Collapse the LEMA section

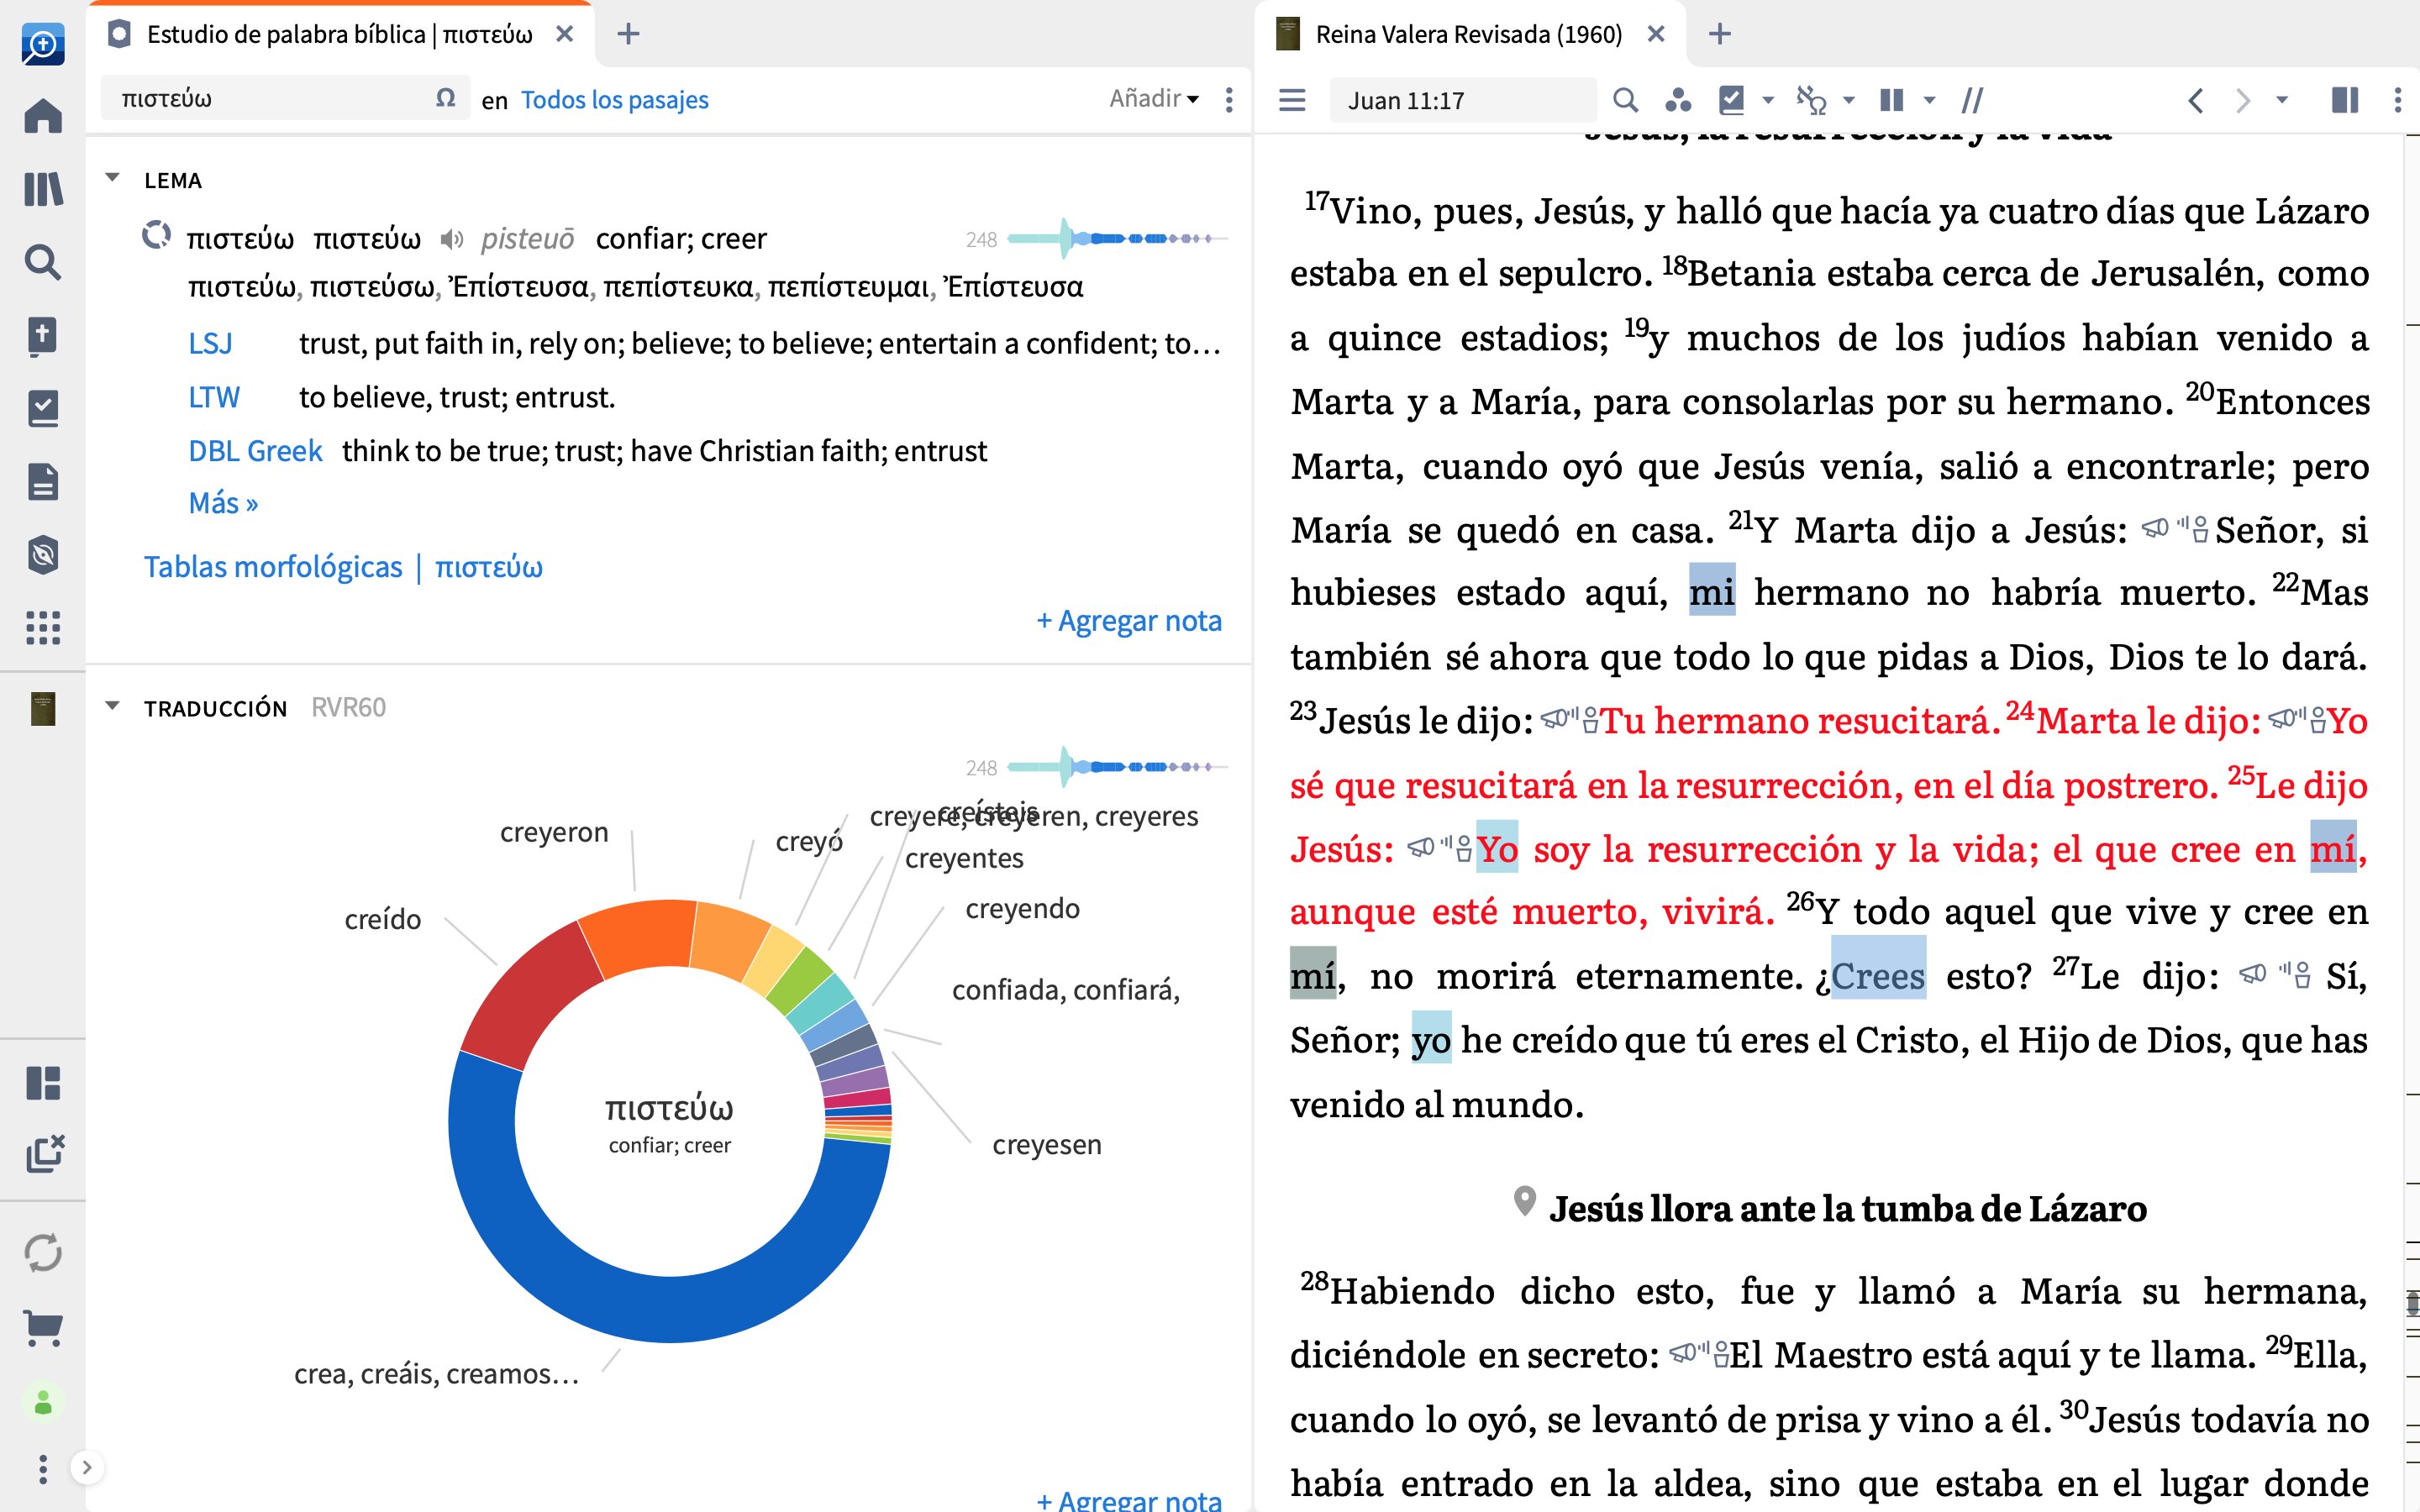[x=113, y=179]
